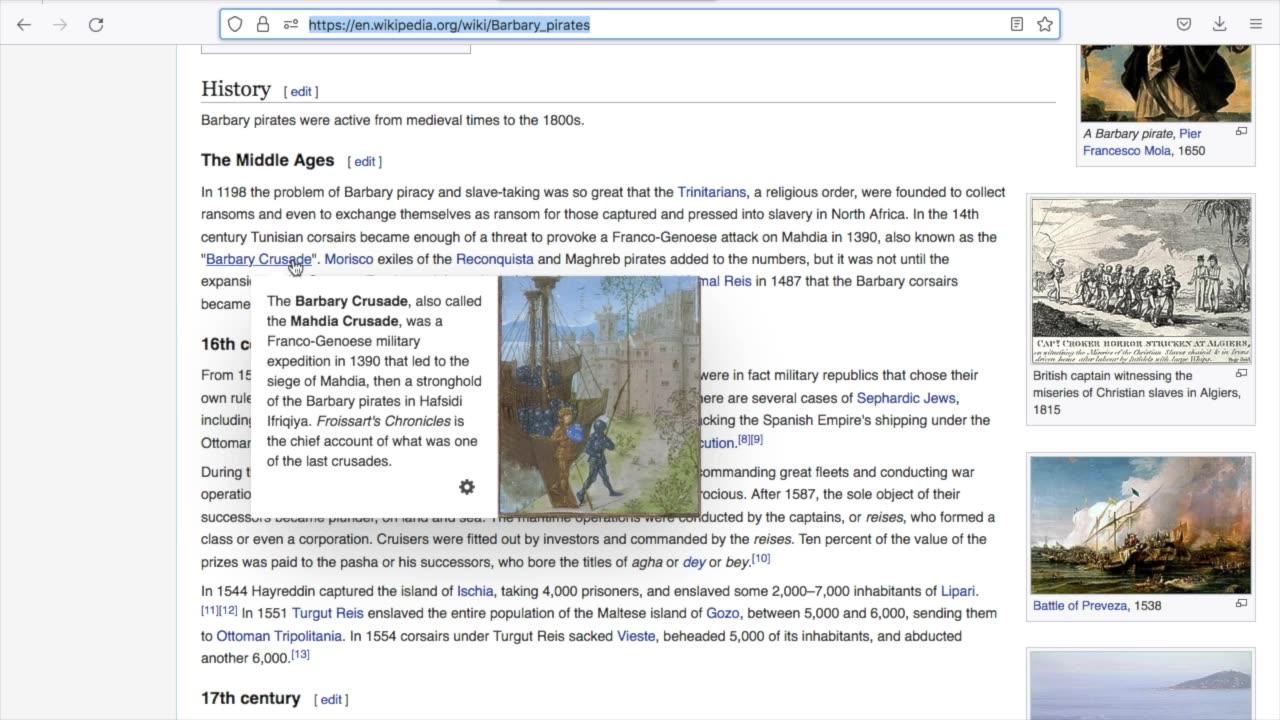This screenshot has width=1280, height=720.
Task: Jump to citation 12
Action: [228, 610]
